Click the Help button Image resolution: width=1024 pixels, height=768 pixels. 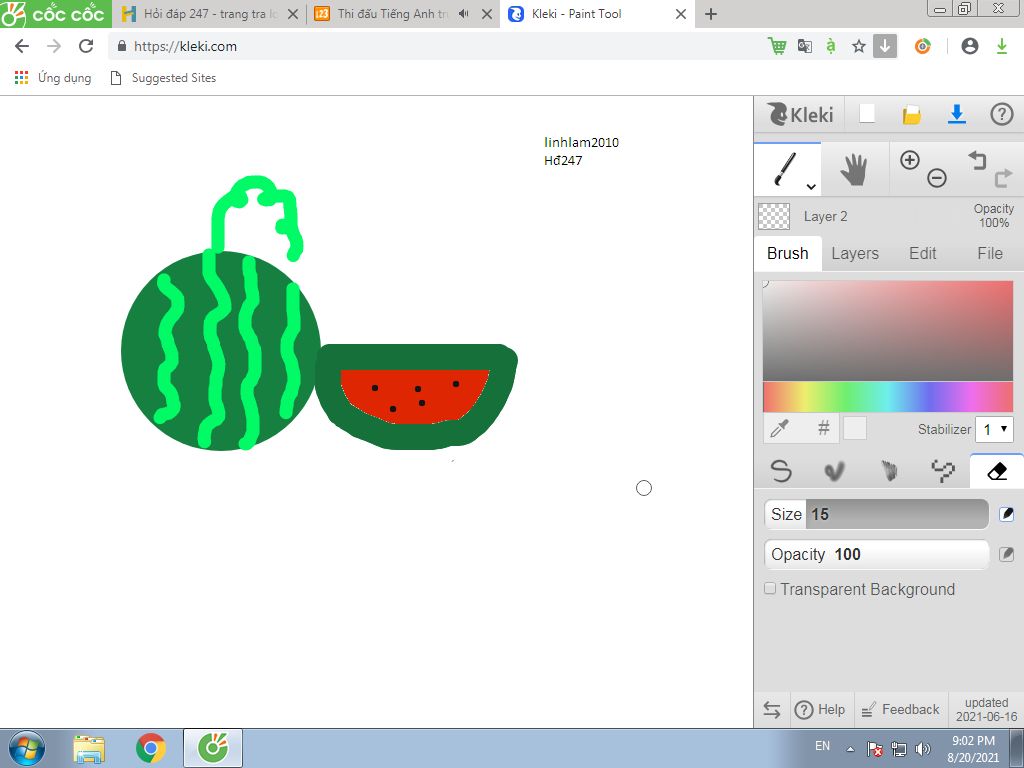point(820,709)
